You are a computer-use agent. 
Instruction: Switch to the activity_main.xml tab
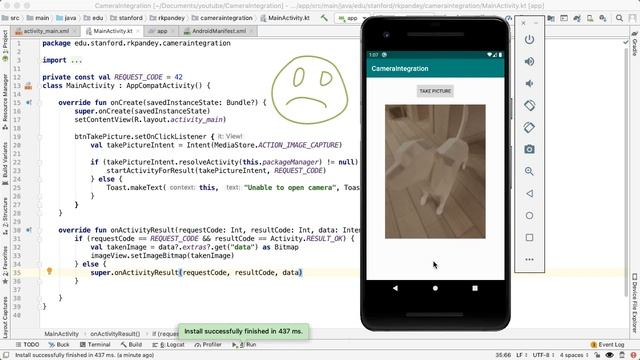46,31
